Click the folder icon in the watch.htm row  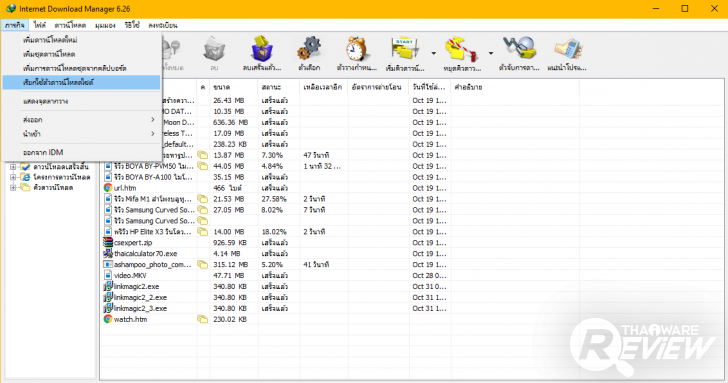(x=202, y=319)
